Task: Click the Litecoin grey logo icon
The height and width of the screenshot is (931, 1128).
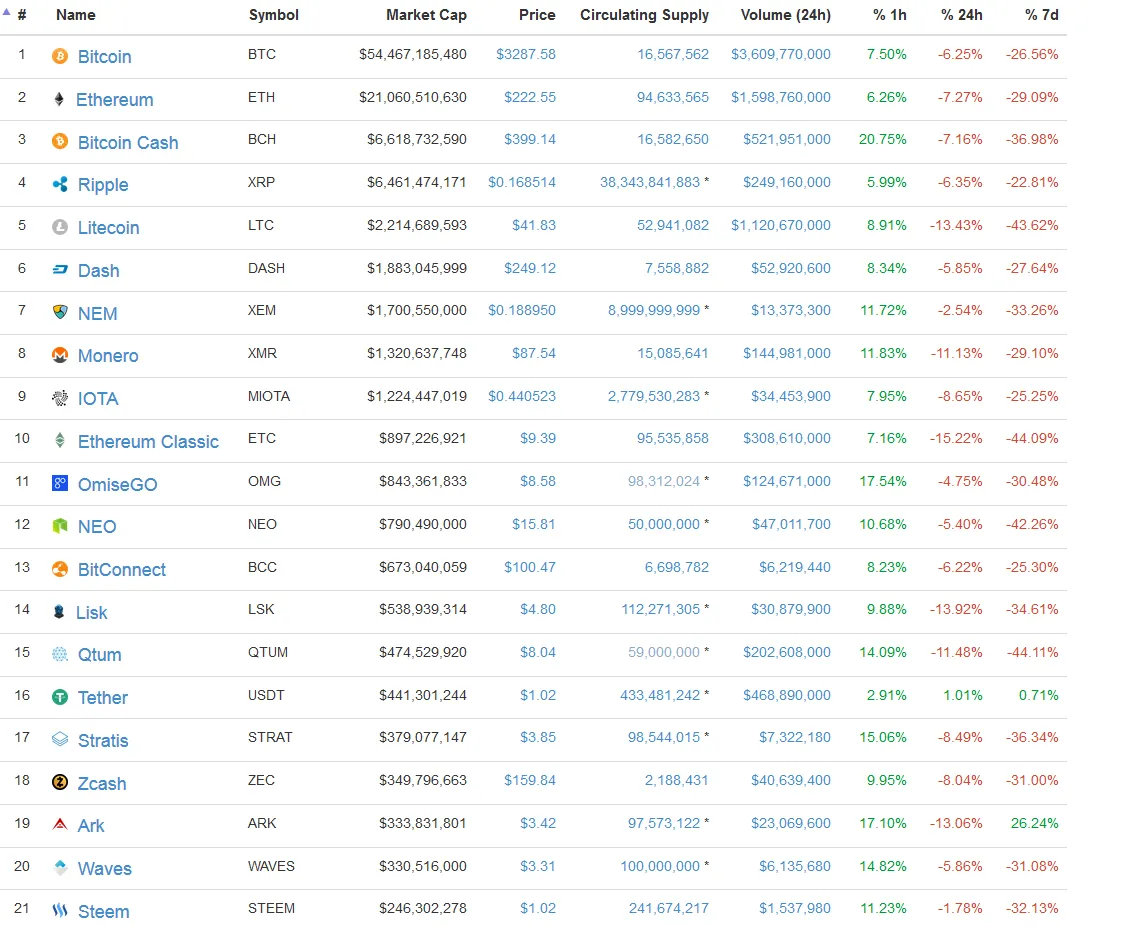Action: (x=60, y=227)
